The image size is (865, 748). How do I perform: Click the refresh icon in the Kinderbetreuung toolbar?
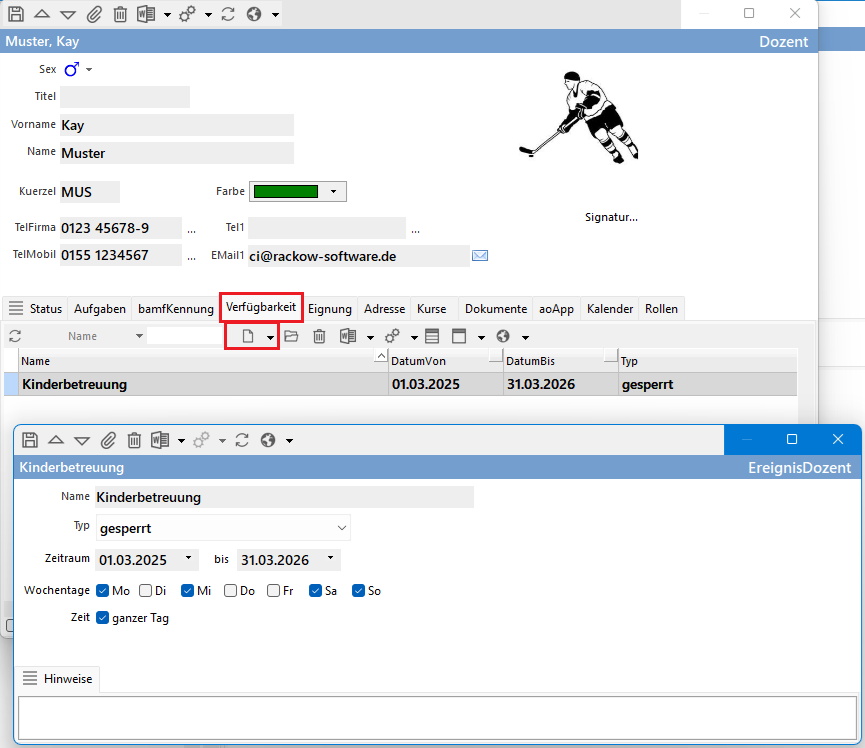click(x=241, y=440)
